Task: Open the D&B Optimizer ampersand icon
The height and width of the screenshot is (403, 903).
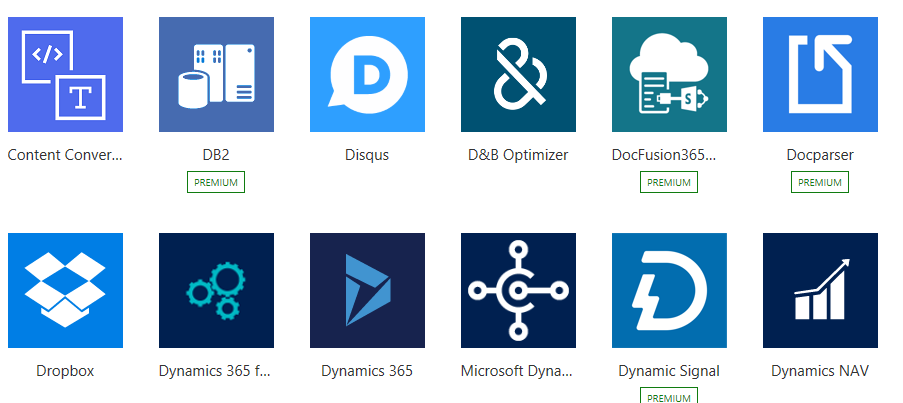Action: (x=518, y=74)
